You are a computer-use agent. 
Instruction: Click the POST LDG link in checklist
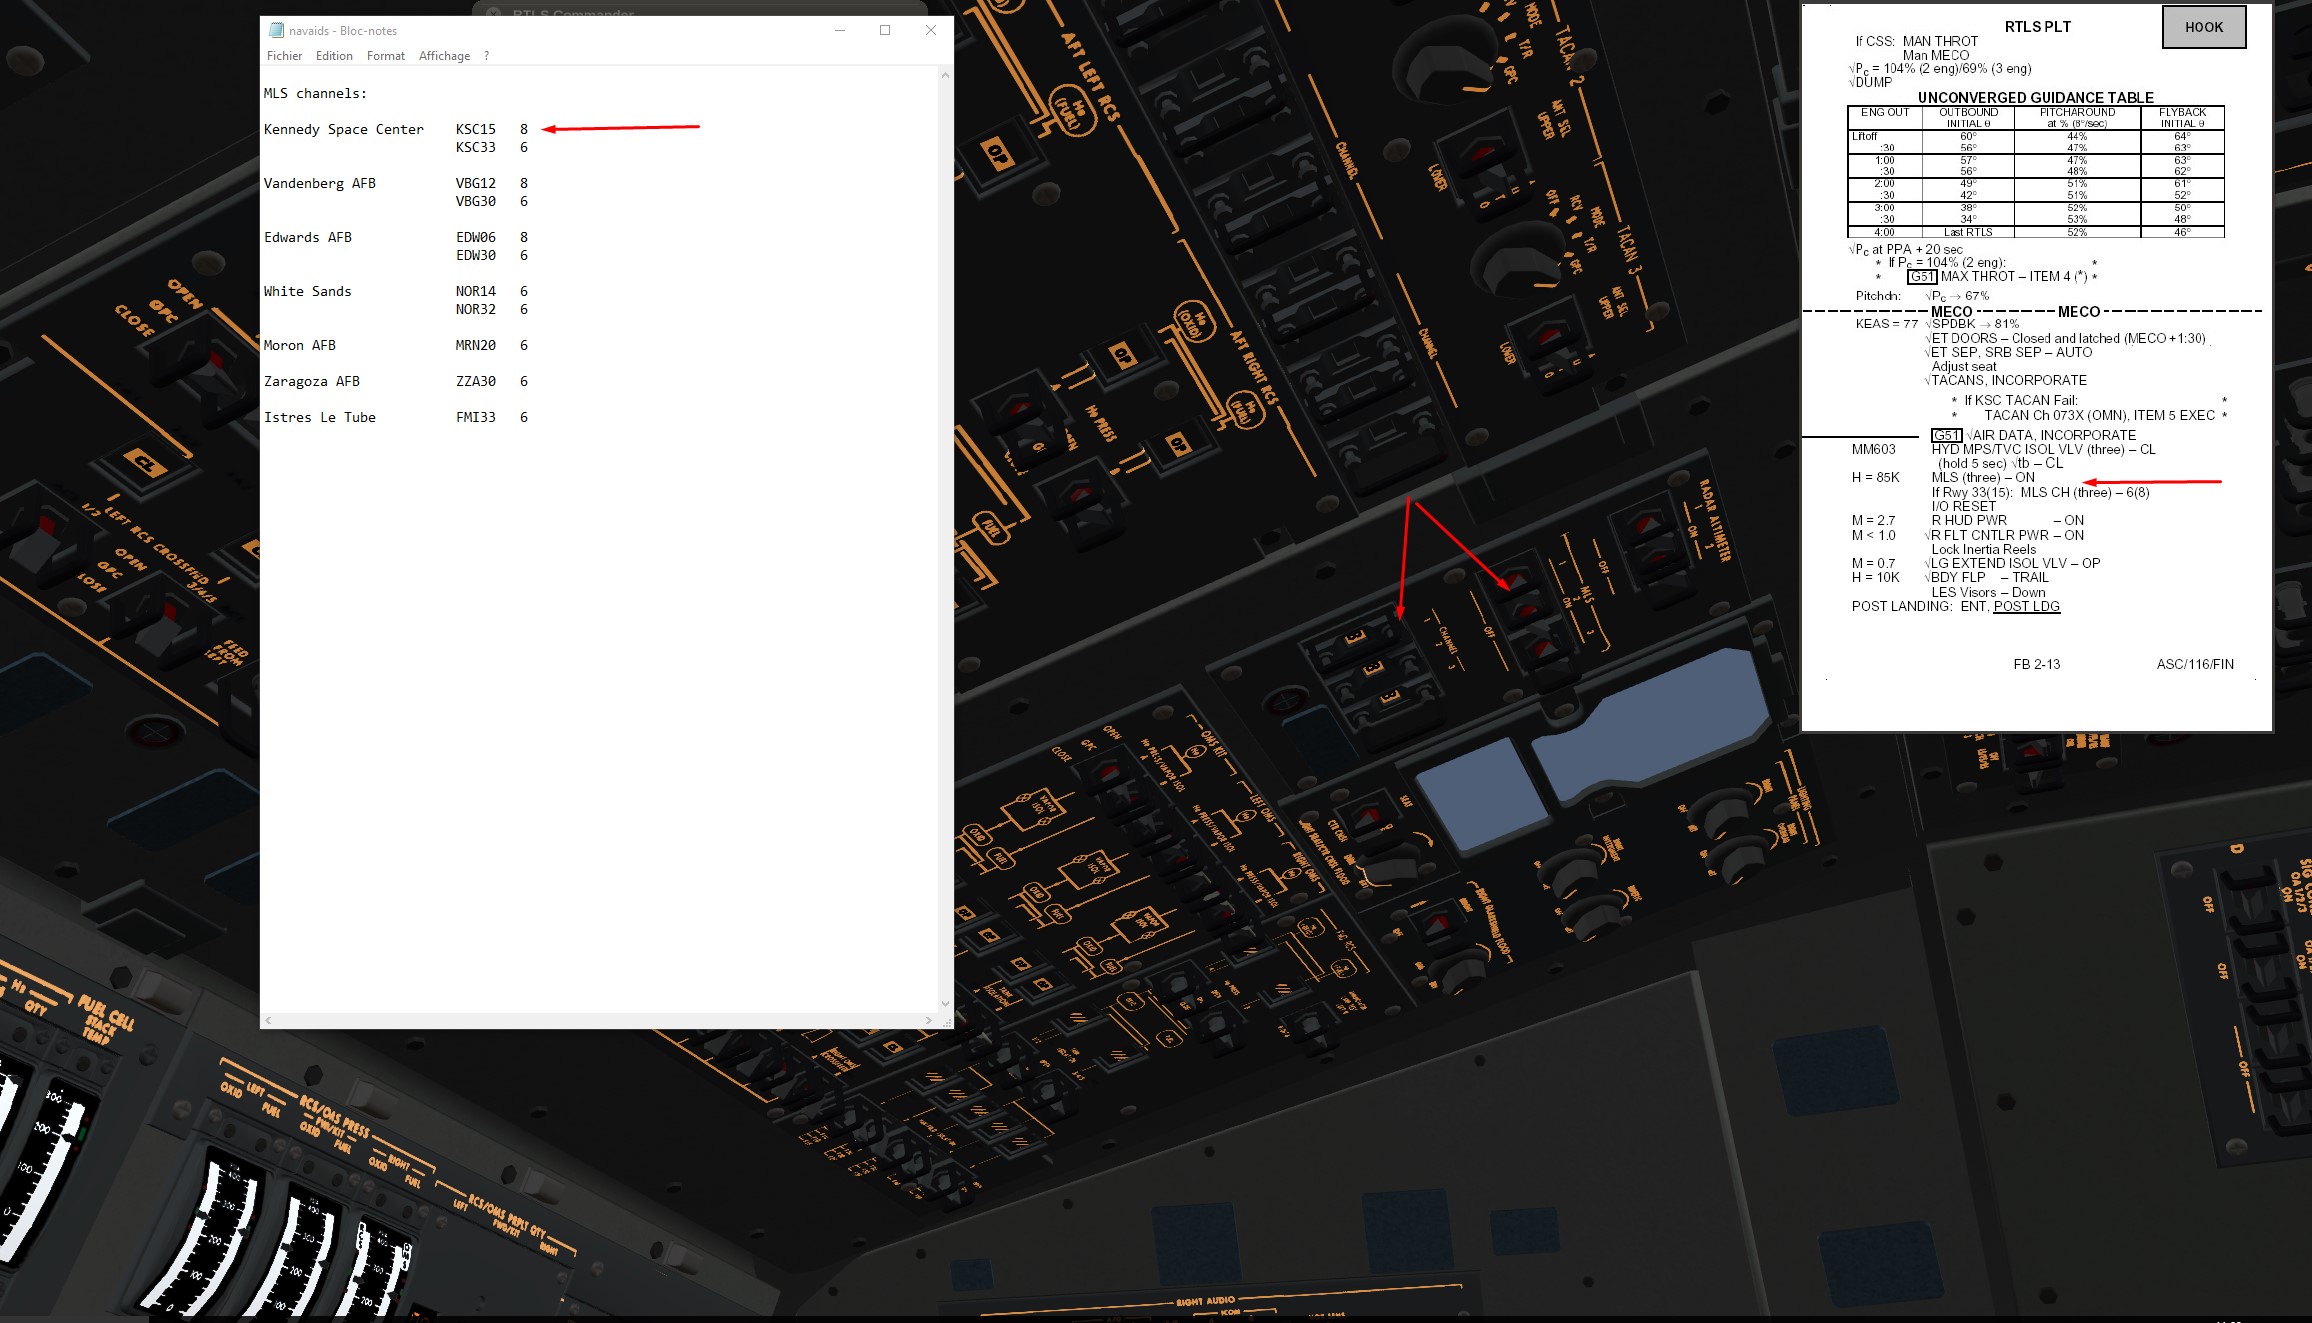2026,606
